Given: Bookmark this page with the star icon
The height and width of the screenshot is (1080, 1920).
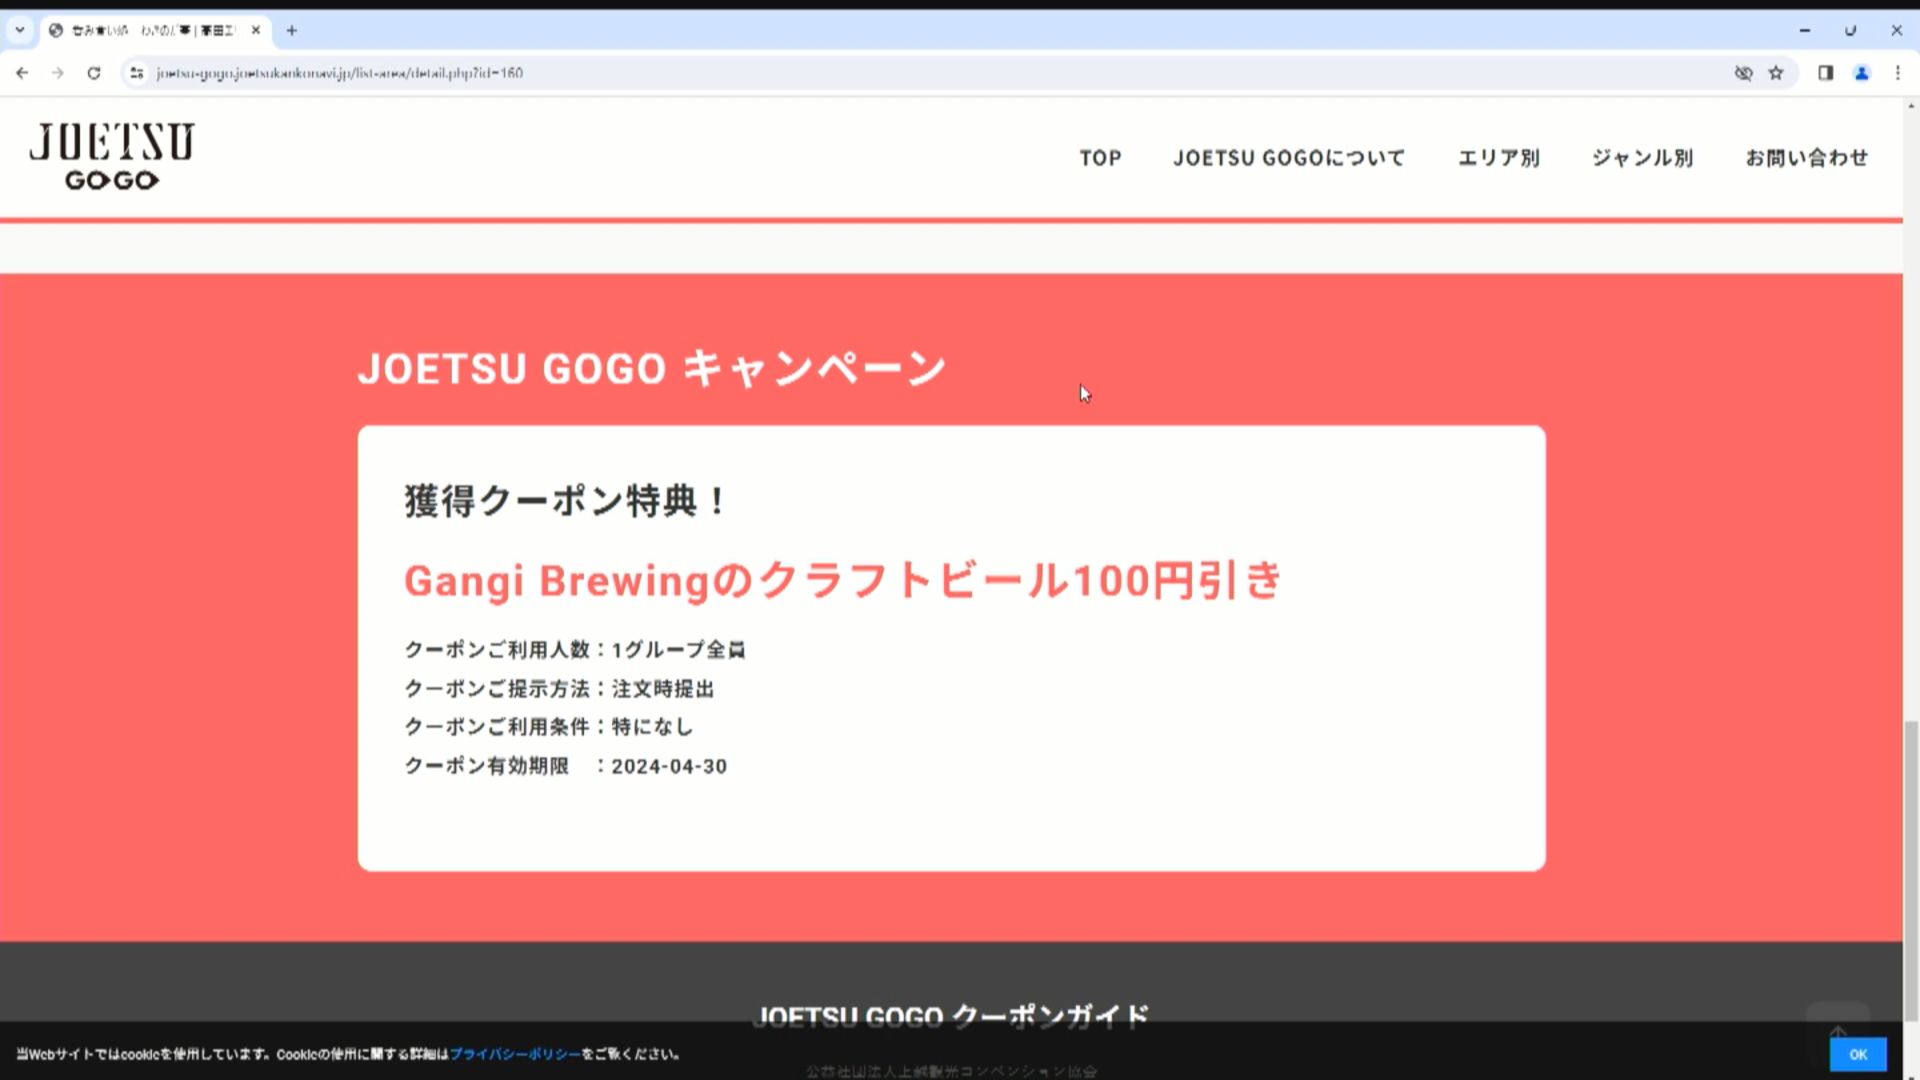Looking at the screenshot, I should pos(1776,73).
